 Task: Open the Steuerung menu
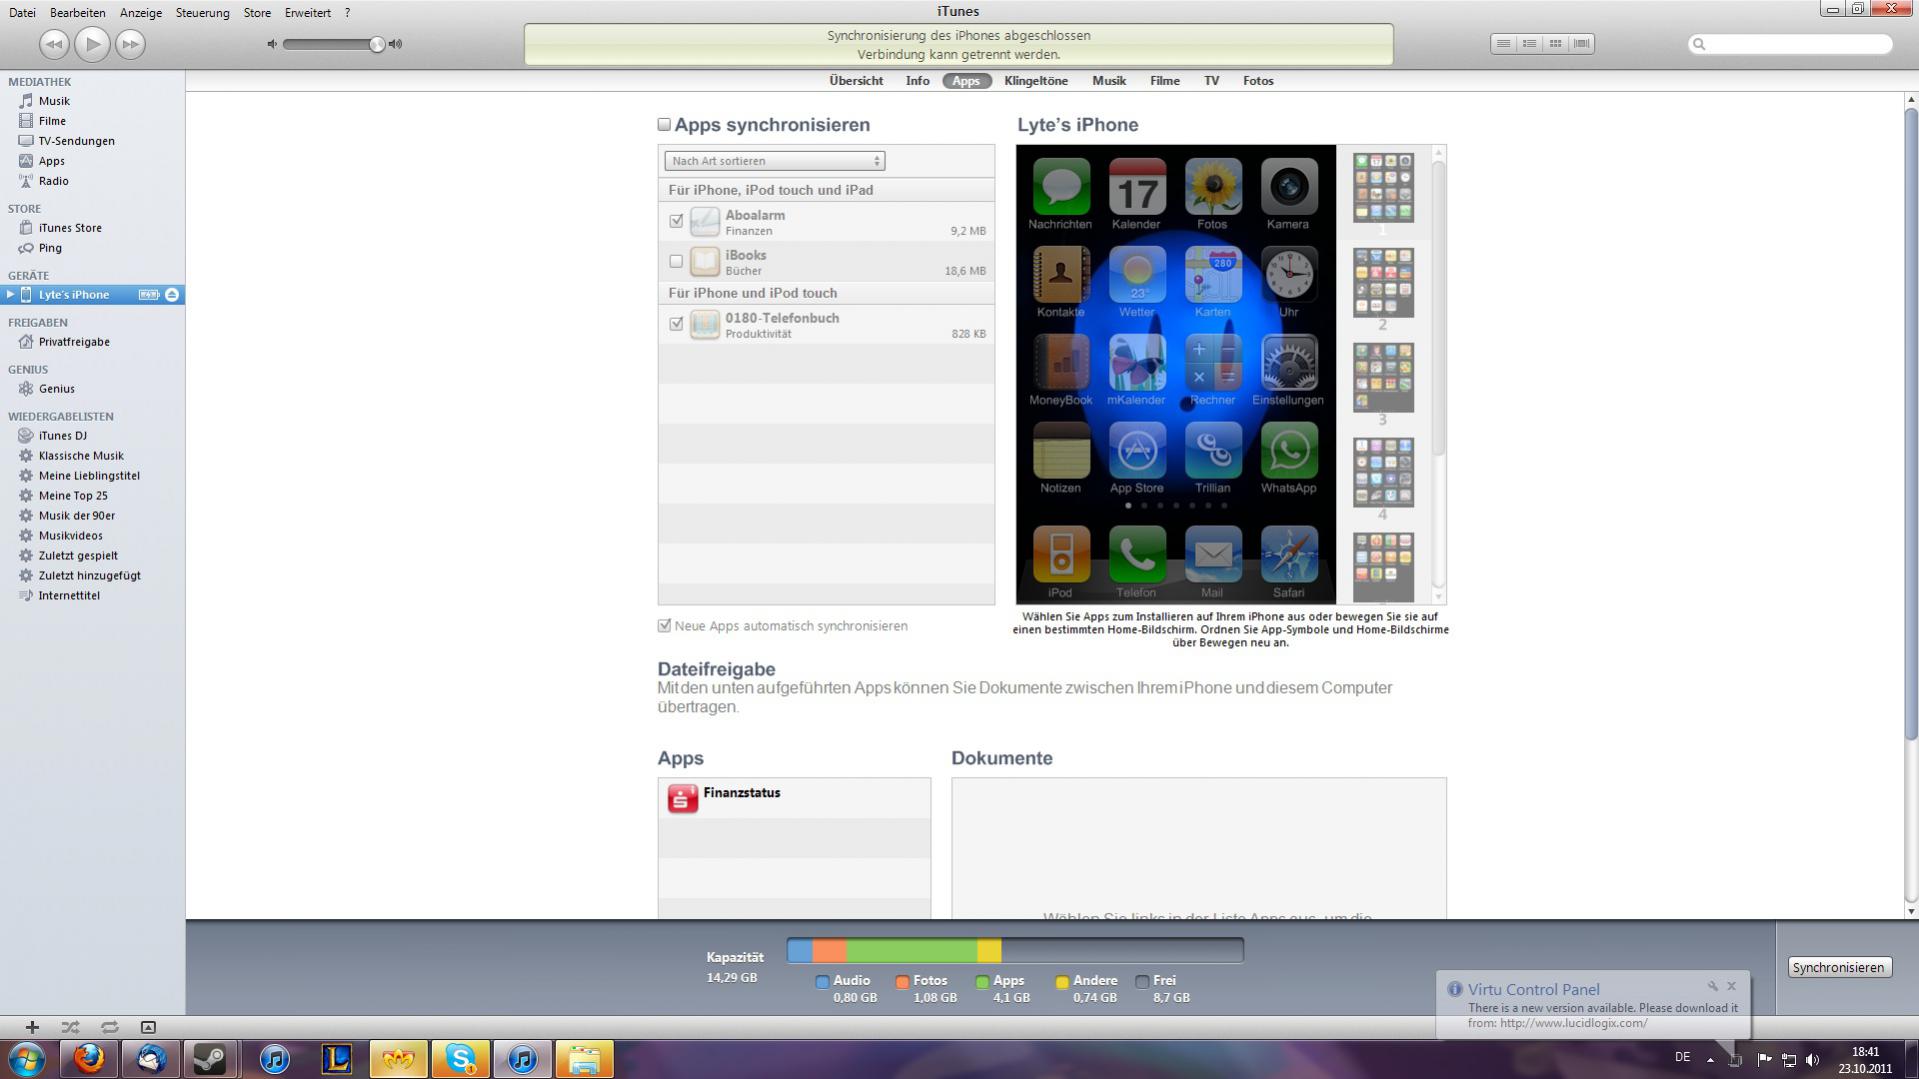tap(203, 13)
